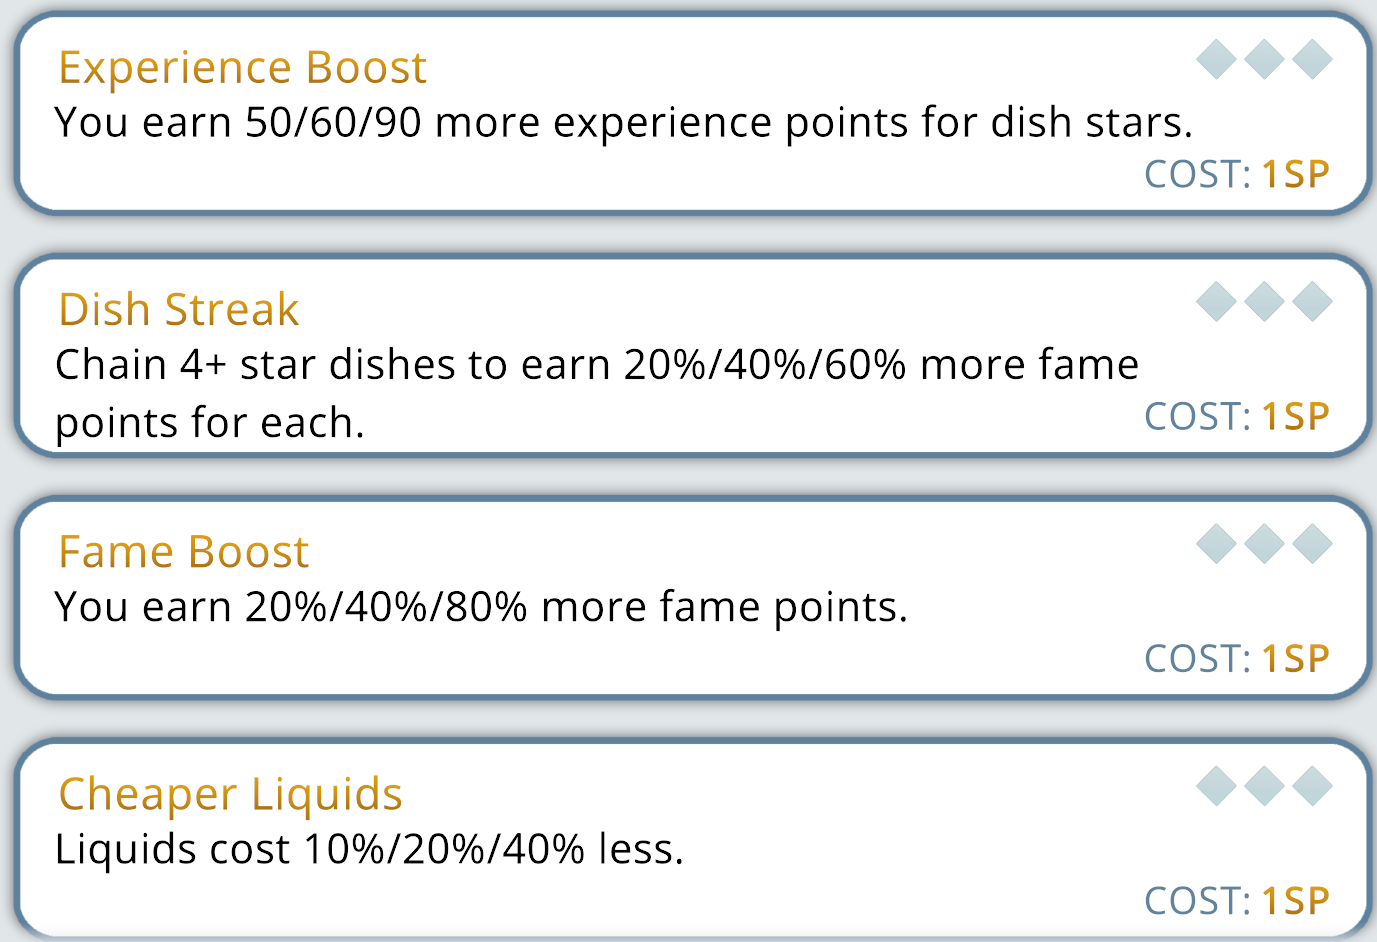1377x942 pixels.
Task: Select the Experience Boost skill title
Action: click(x=242, y=68)
